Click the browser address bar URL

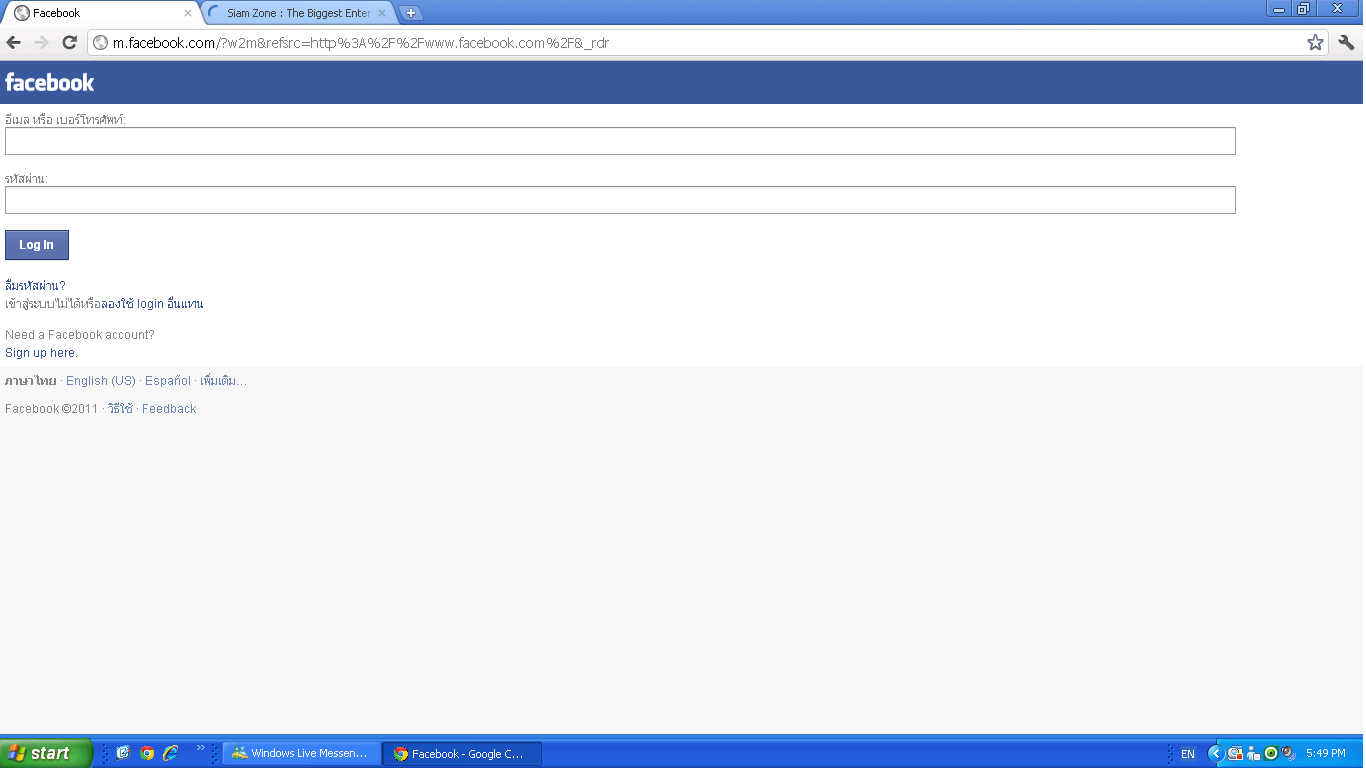pyautogui.click(x=361, y=43)
